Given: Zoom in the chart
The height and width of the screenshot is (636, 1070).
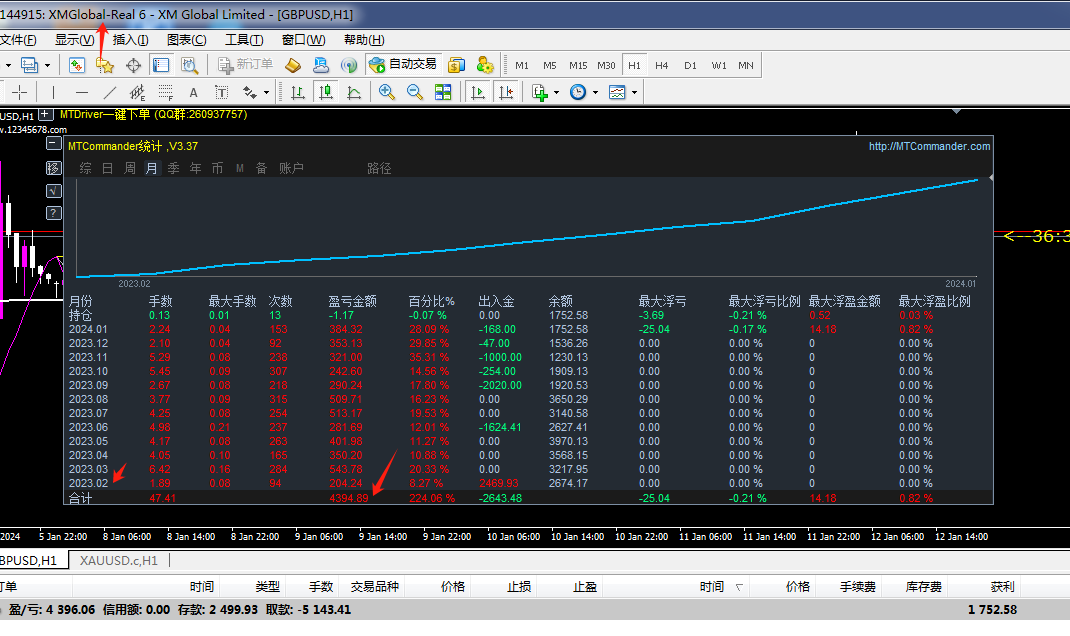Looking at the screenshot, I should click(386, 92).
